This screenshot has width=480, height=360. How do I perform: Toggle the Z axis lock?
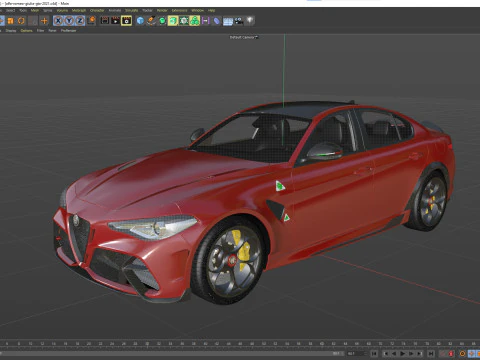(x=80, y=21)
